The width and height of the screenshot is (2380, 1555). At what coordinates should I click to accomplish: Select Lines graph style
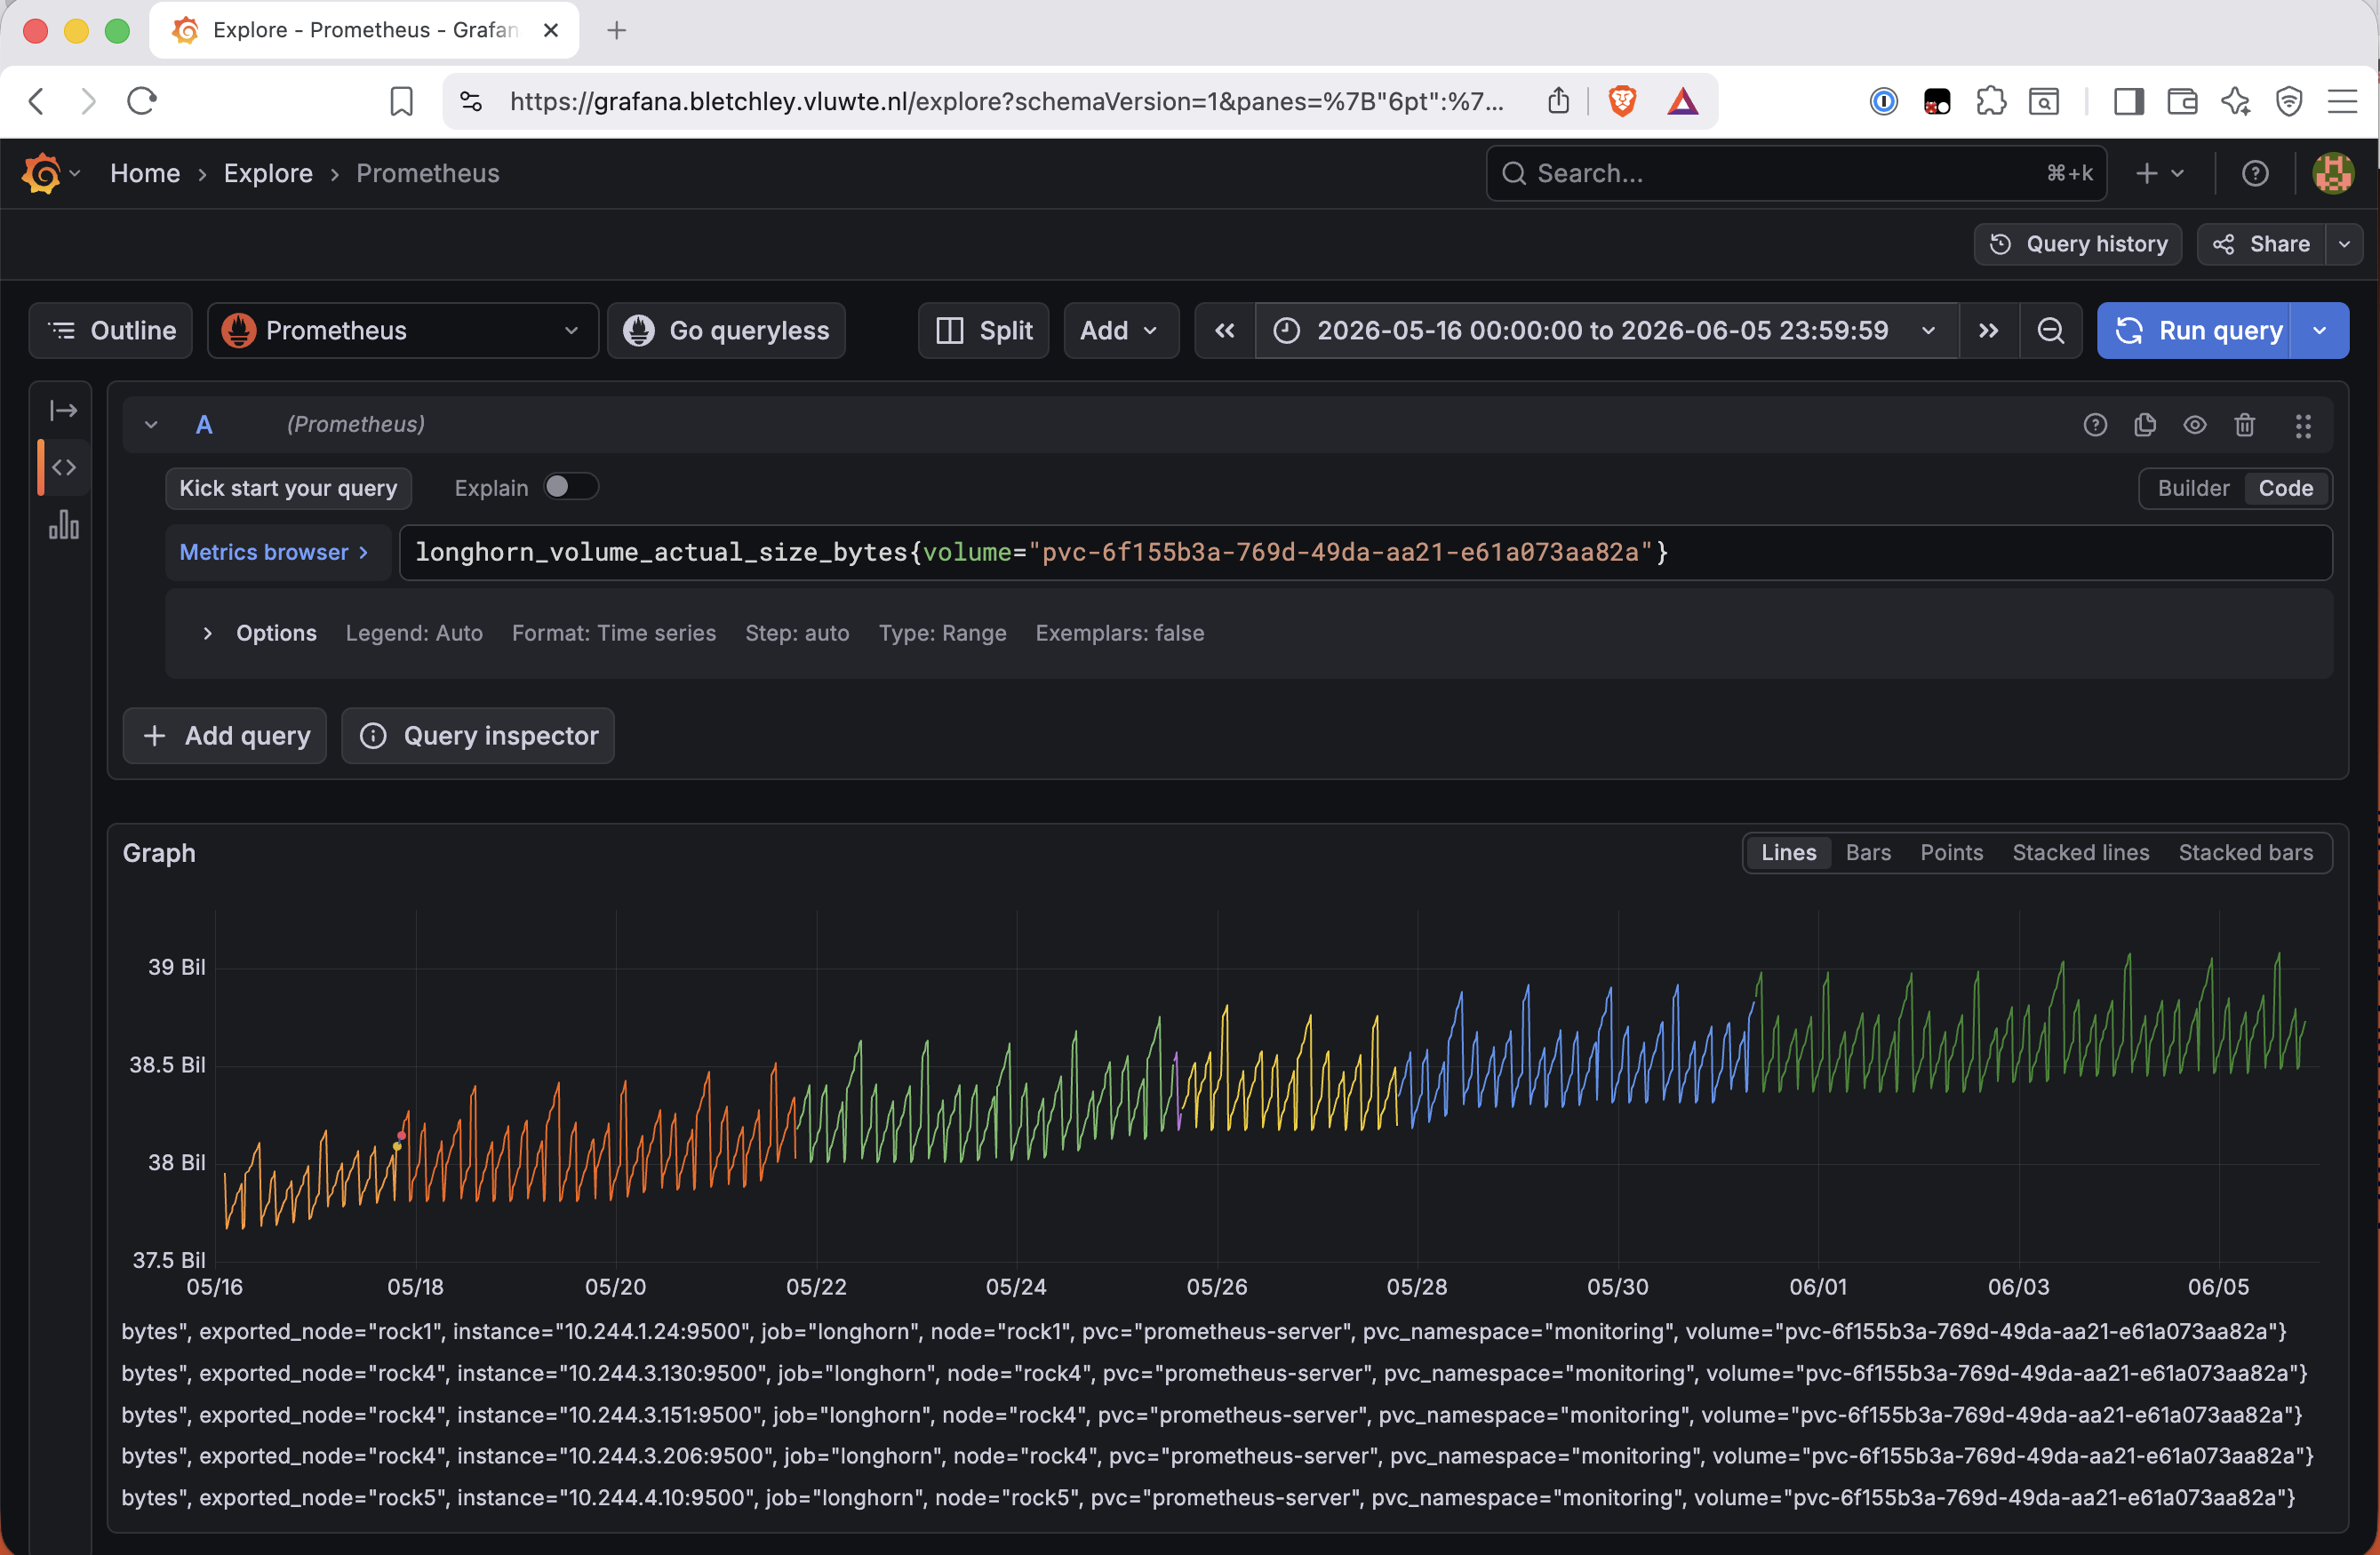coord(1788,853)
